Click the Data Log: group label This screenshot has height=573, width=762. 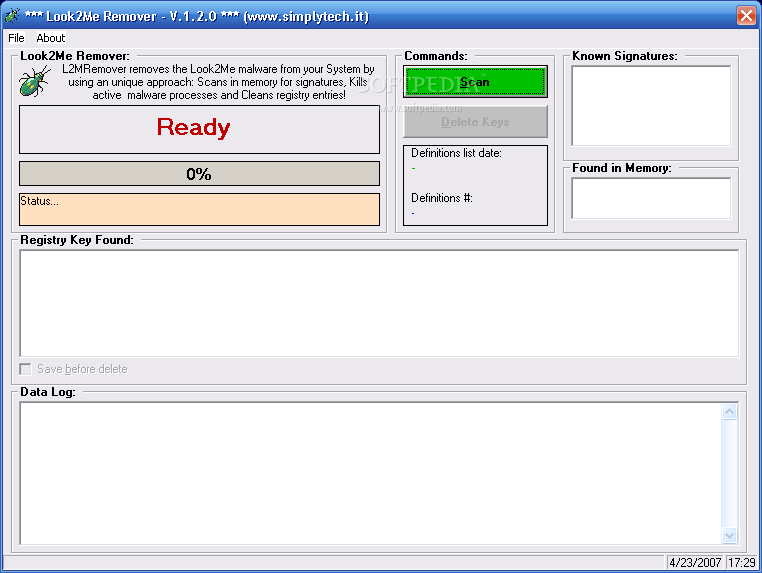coord(48,392)
